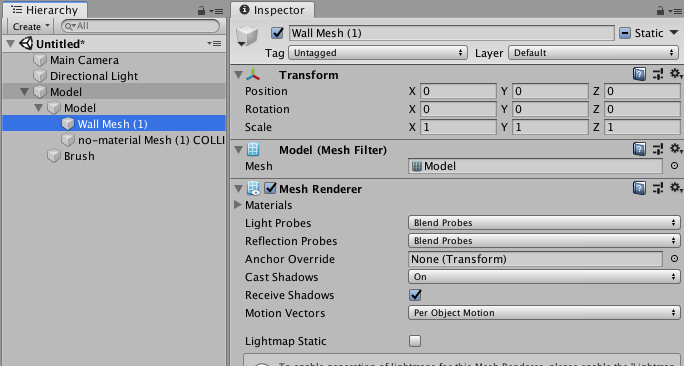684x366 pixels.
Task: Click the Mesh object picker circle
Action: click(674, 166)
